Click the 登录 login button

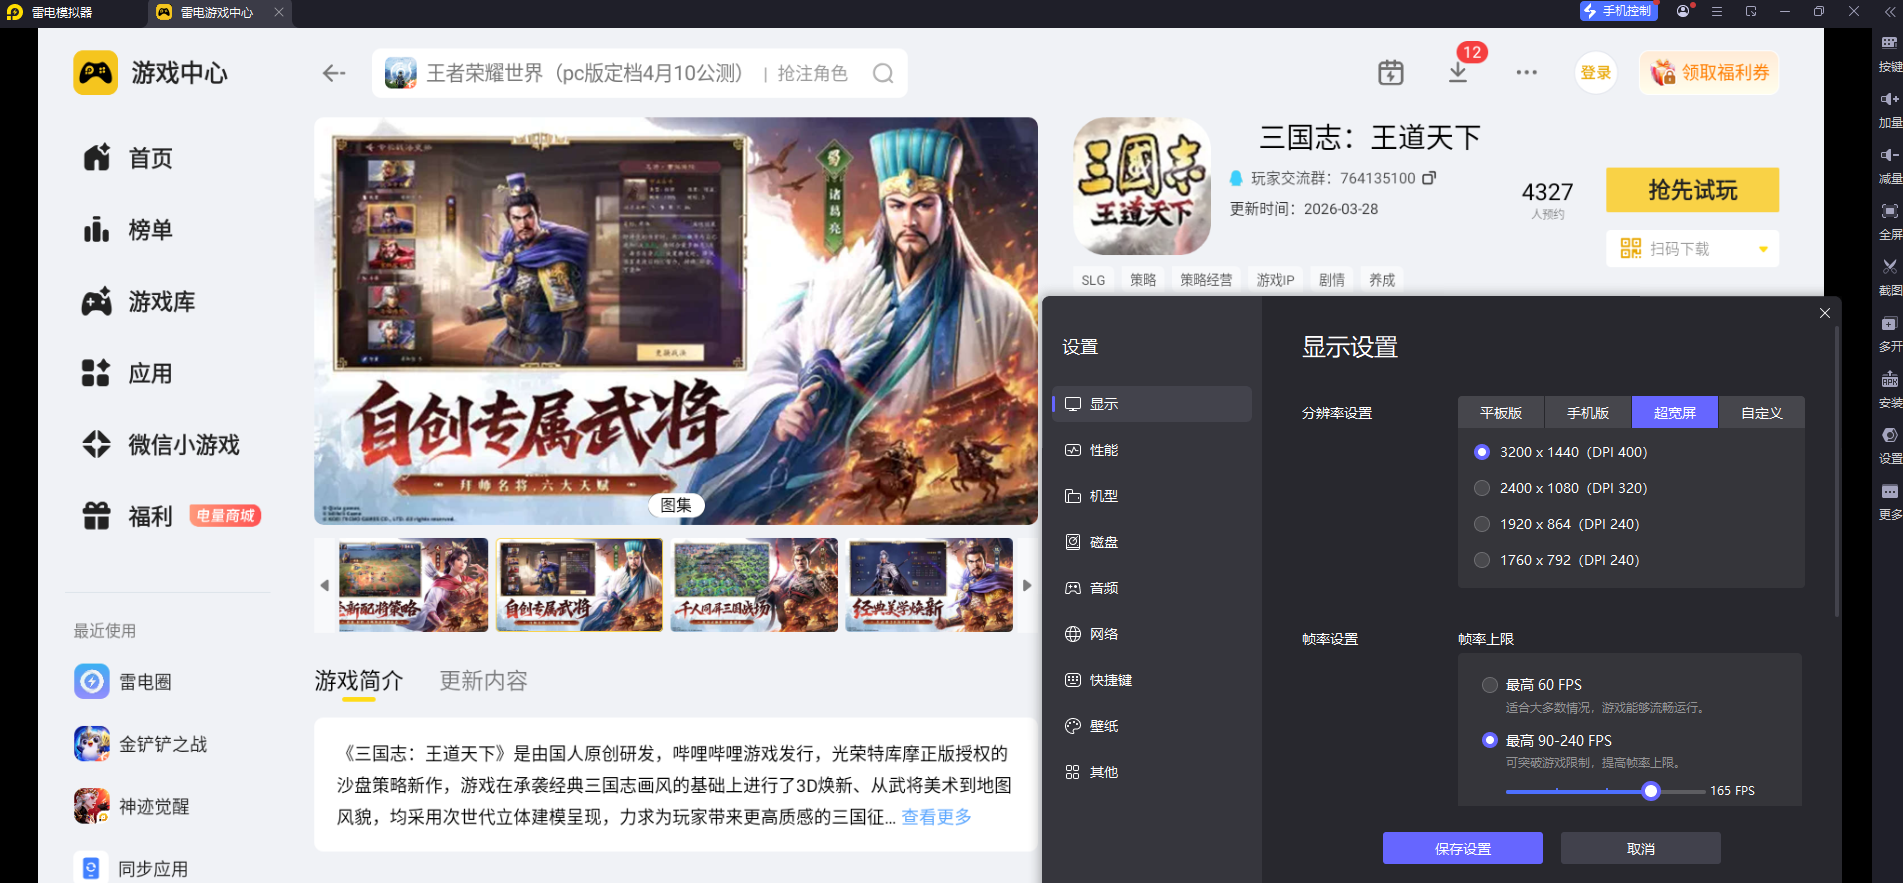point(1596,73)
